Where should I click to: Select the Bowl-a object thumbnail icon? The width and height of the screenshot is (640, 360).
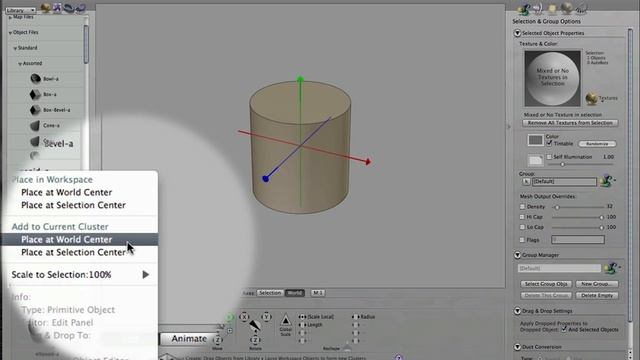click(36, 78)
